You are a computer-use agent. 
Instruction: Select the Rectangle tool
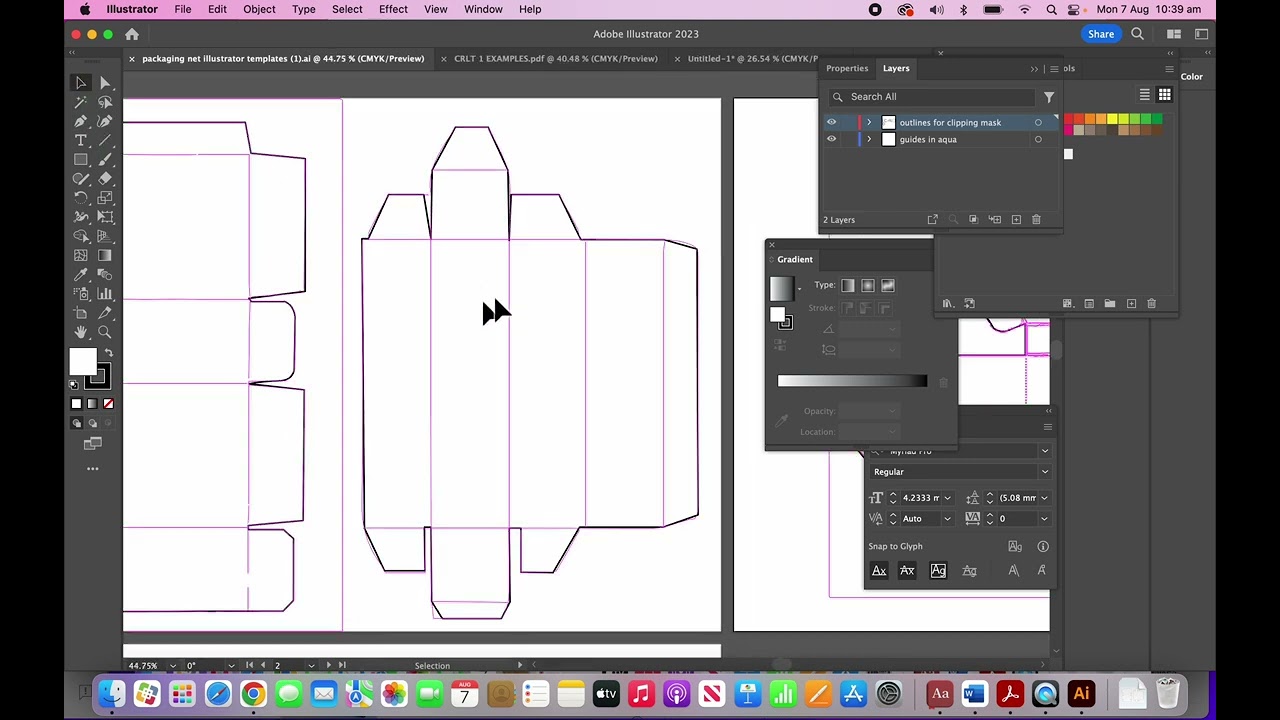81,160
